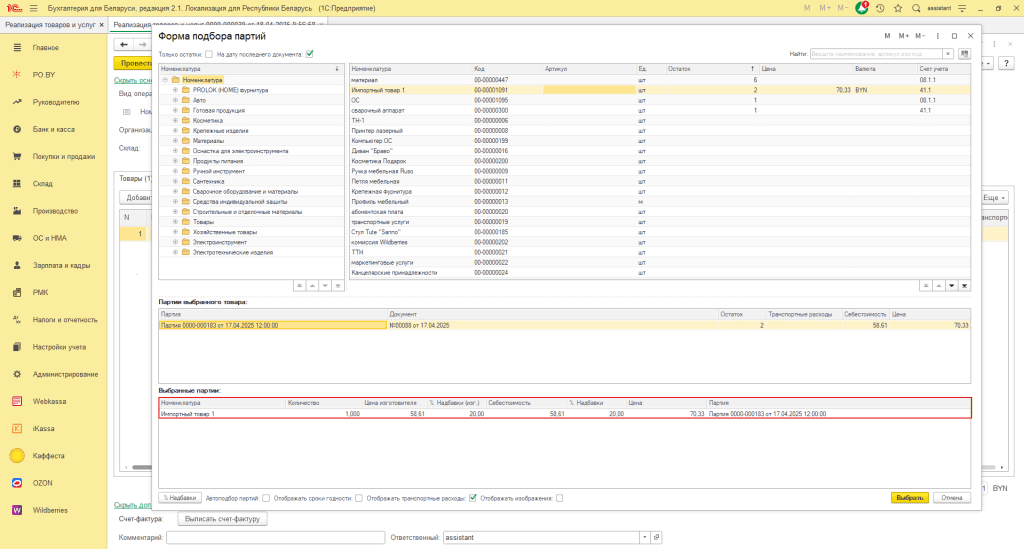Open the Wildberries sidebar icon
The width and height of the screenshot is (1024, 549).
(x=17, y=510)
